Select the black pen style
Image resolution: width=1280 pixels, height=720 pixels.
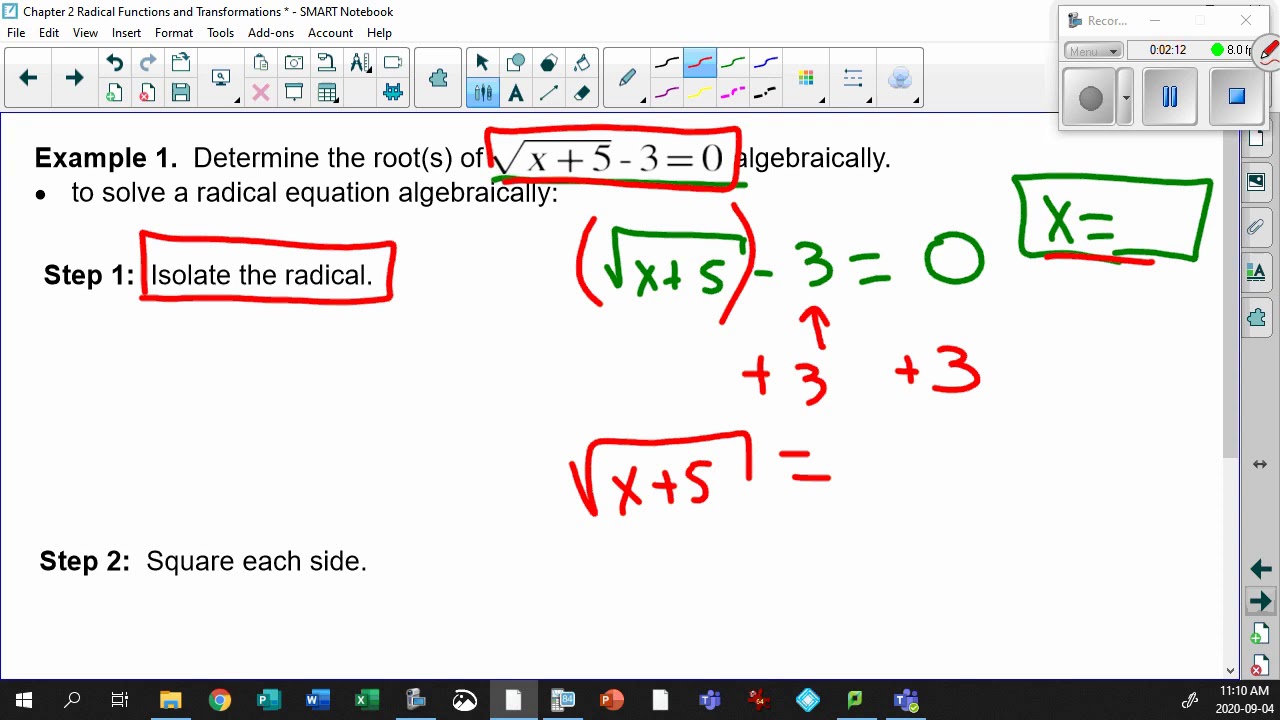click(666, 63)
